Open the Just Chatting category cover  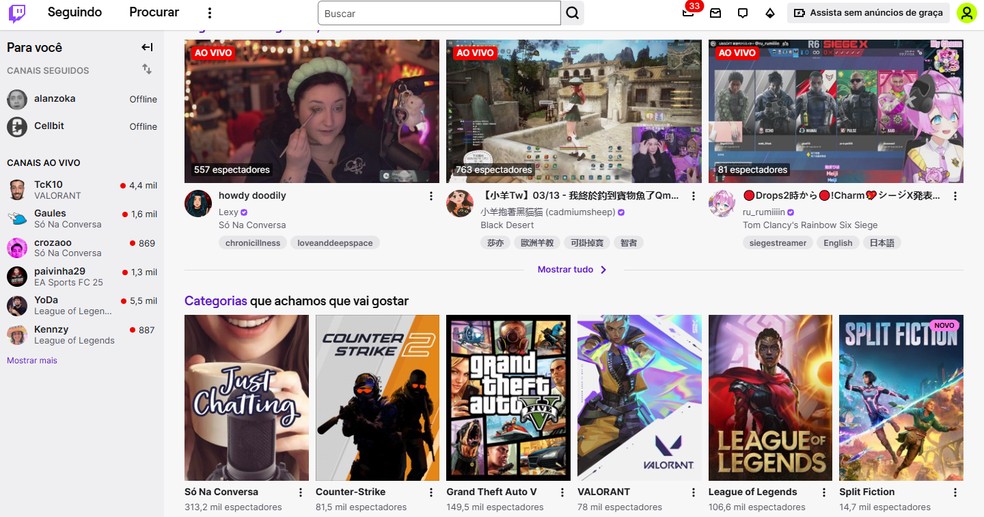pos(247,398)
